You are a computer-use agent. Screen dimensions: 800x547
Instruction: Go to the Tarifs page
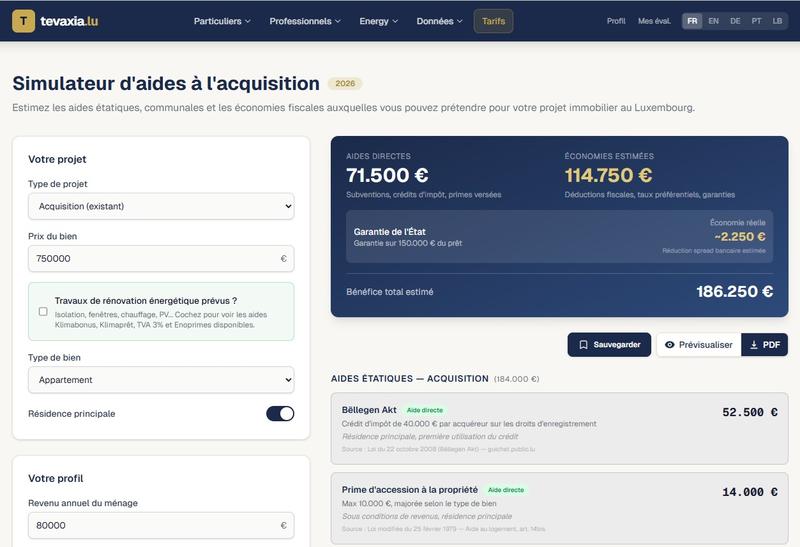click(493, 21)
